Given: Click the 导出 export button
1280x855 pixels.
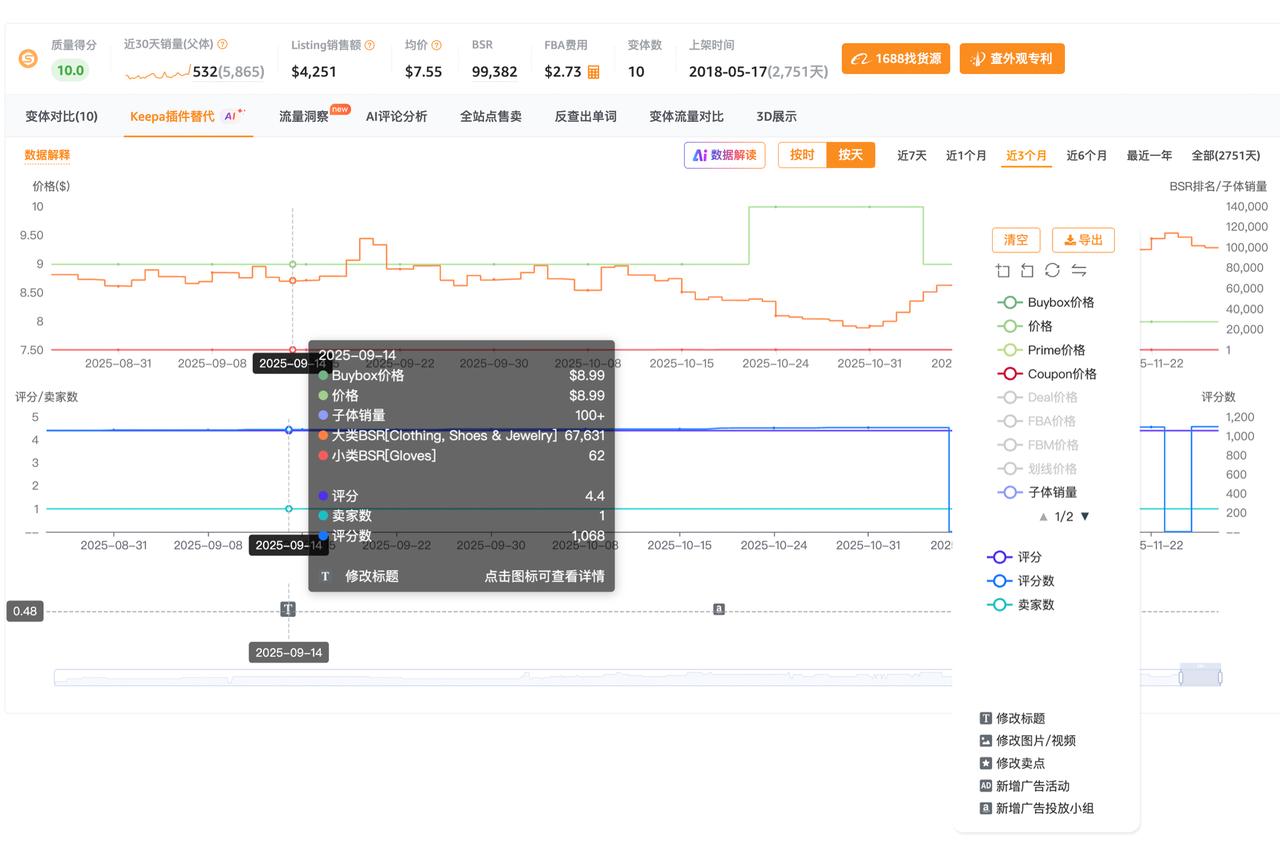Looking at the screenshot, I should (x=1083, y=240).
